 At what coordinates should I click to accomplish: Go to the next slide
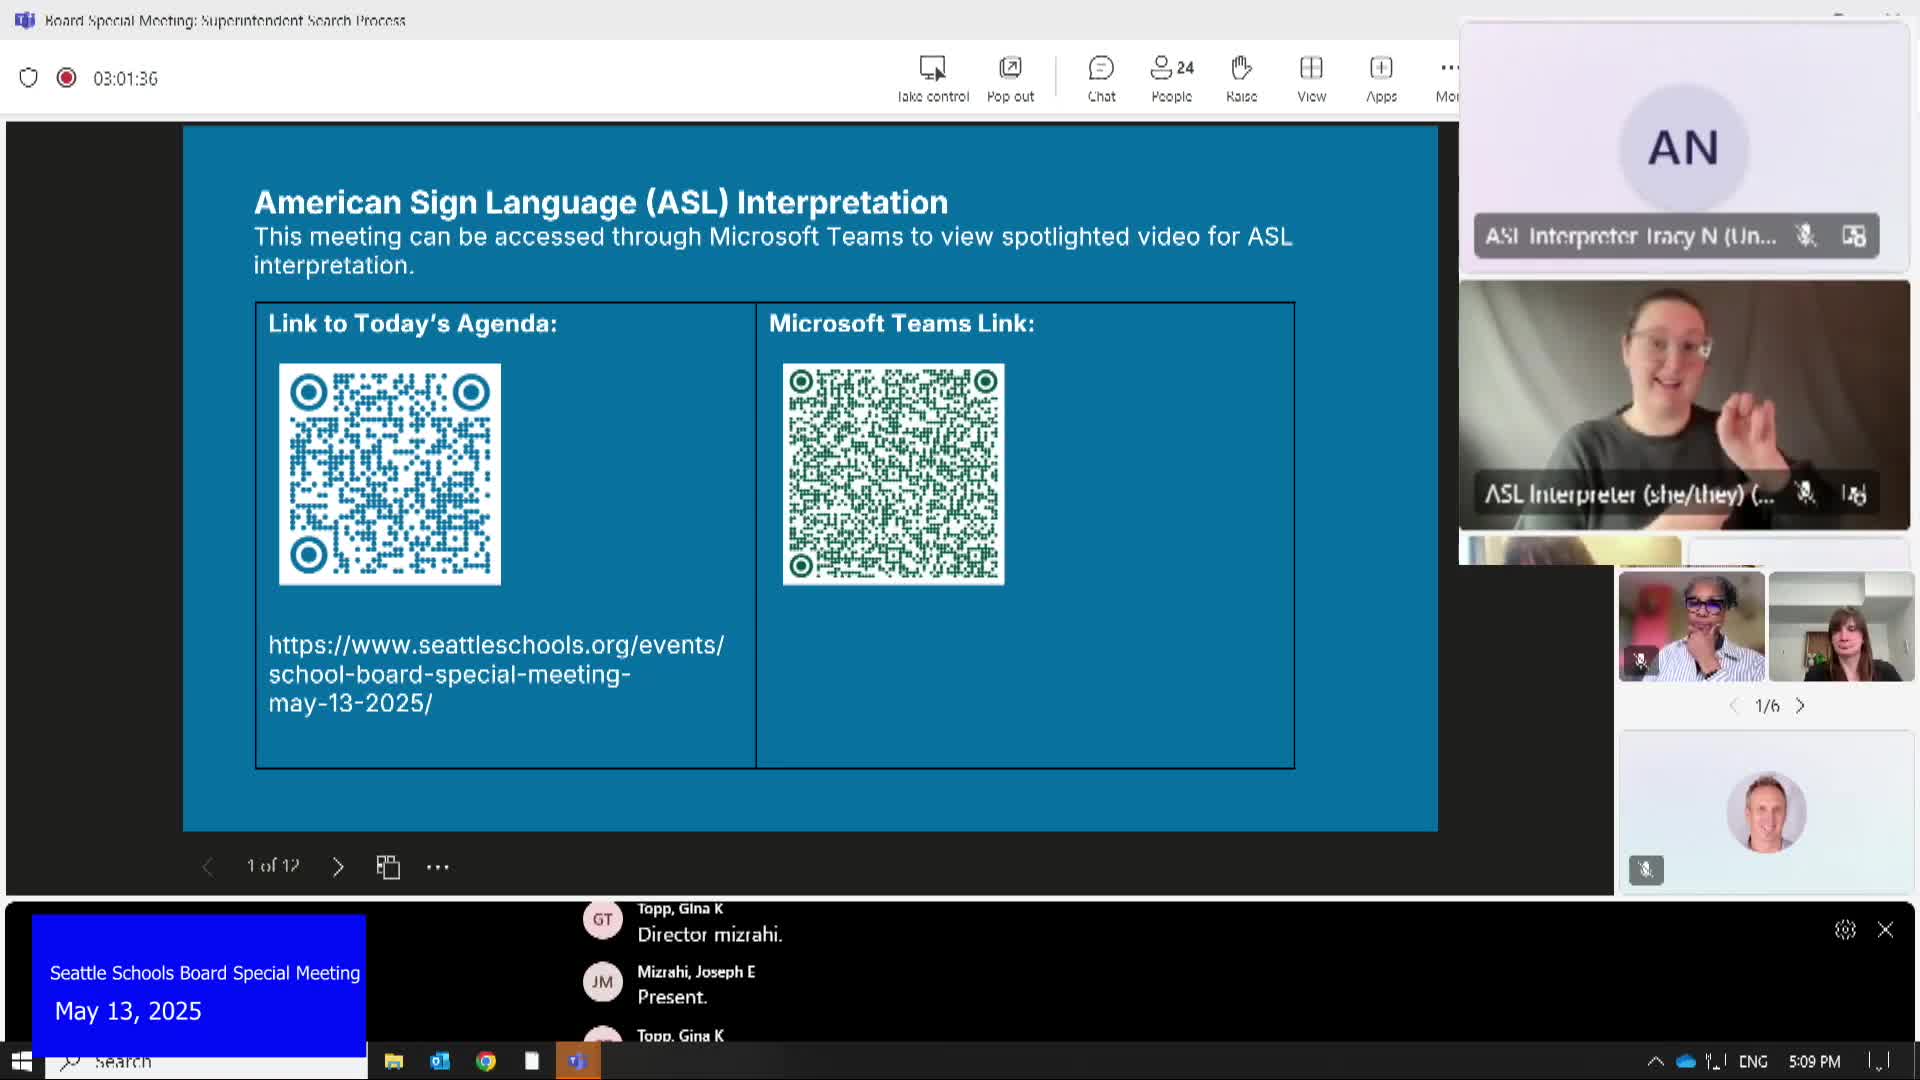click(x=338, y=867)
